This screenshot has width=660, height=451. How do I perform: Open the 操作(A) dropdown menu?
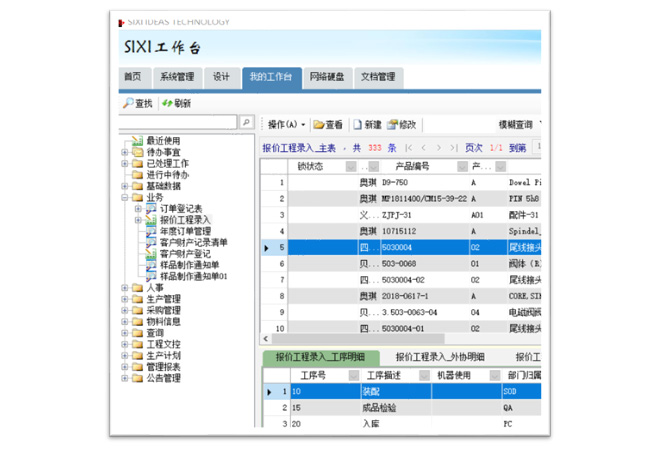pyautogui.click(x=286, y=125)
